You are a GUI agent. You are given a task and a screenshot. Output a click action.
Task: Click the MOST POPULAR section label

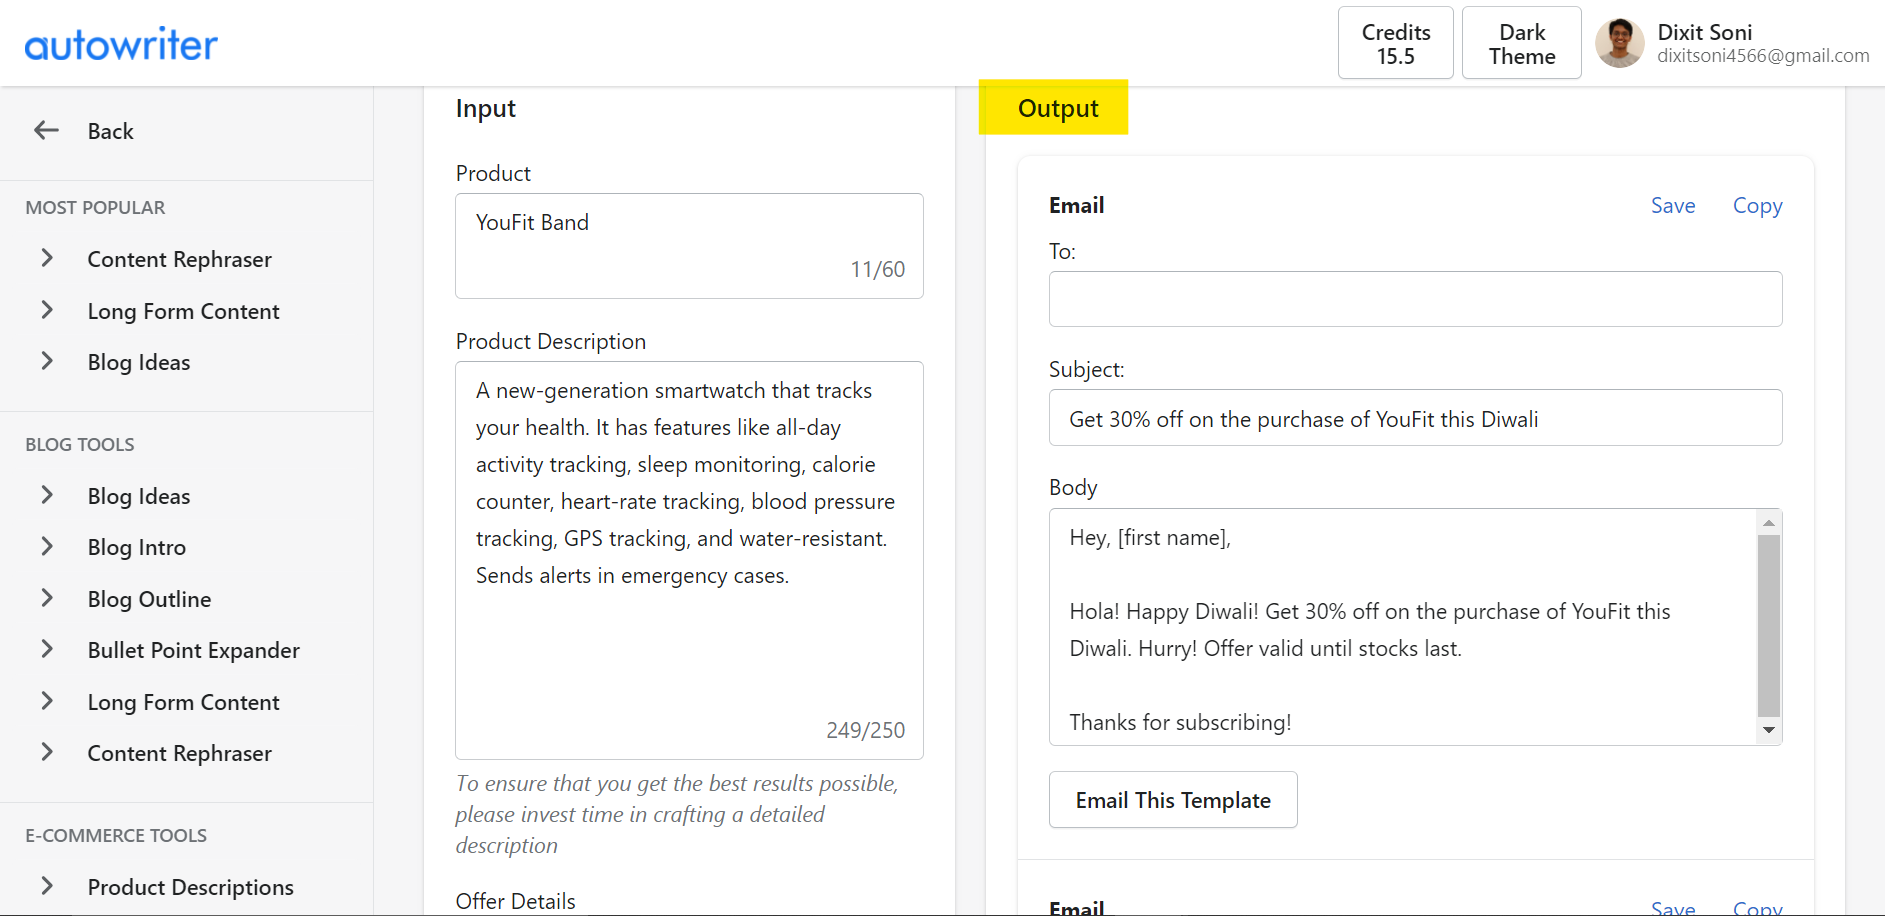pos(95,208)
